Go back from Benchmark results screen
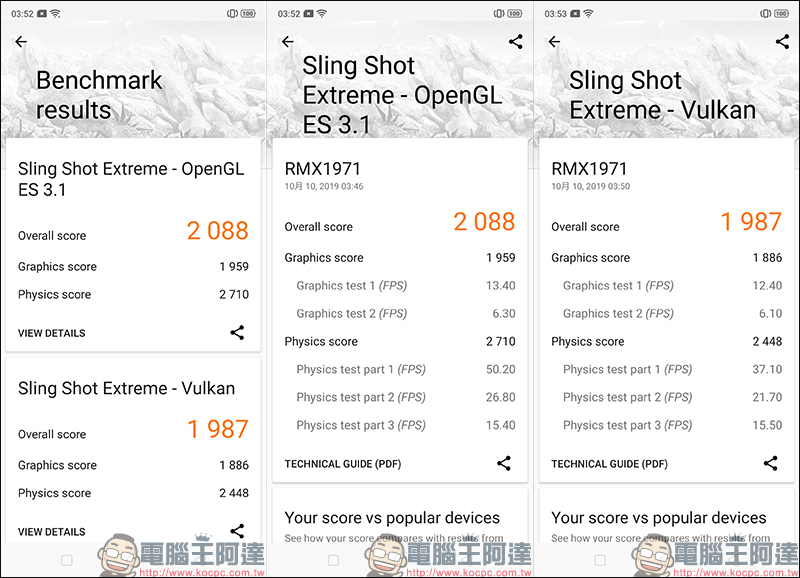Screen dimensions: 800x578 [21, 42]
